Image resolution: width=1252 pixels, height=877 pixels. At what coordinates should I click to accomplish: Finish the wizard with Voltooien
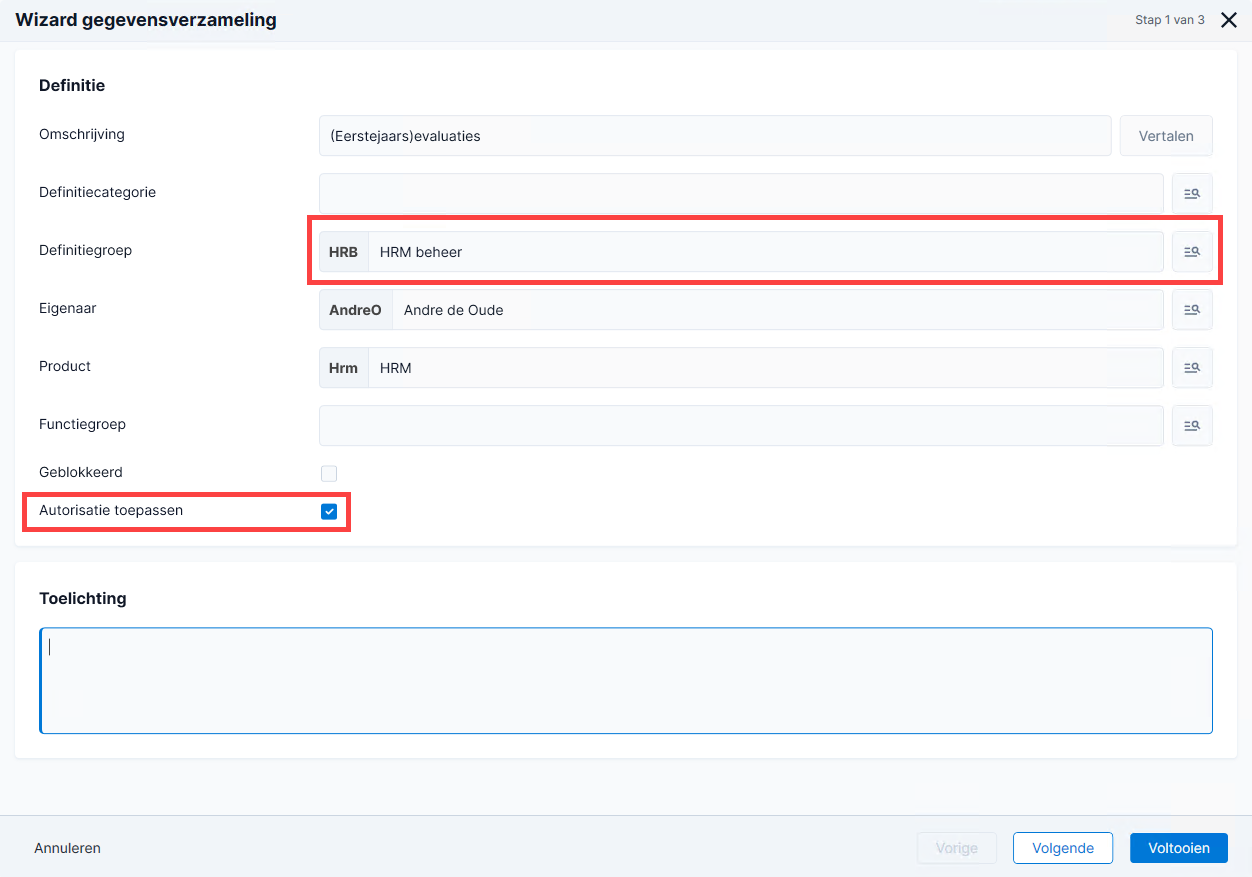tap(1179, 848)
